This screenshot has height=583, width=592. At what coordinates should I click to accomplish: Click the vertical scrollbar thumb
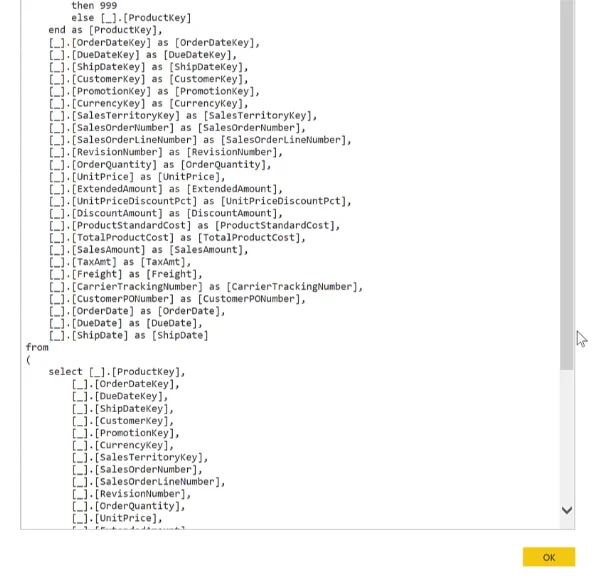click(567, 185)
